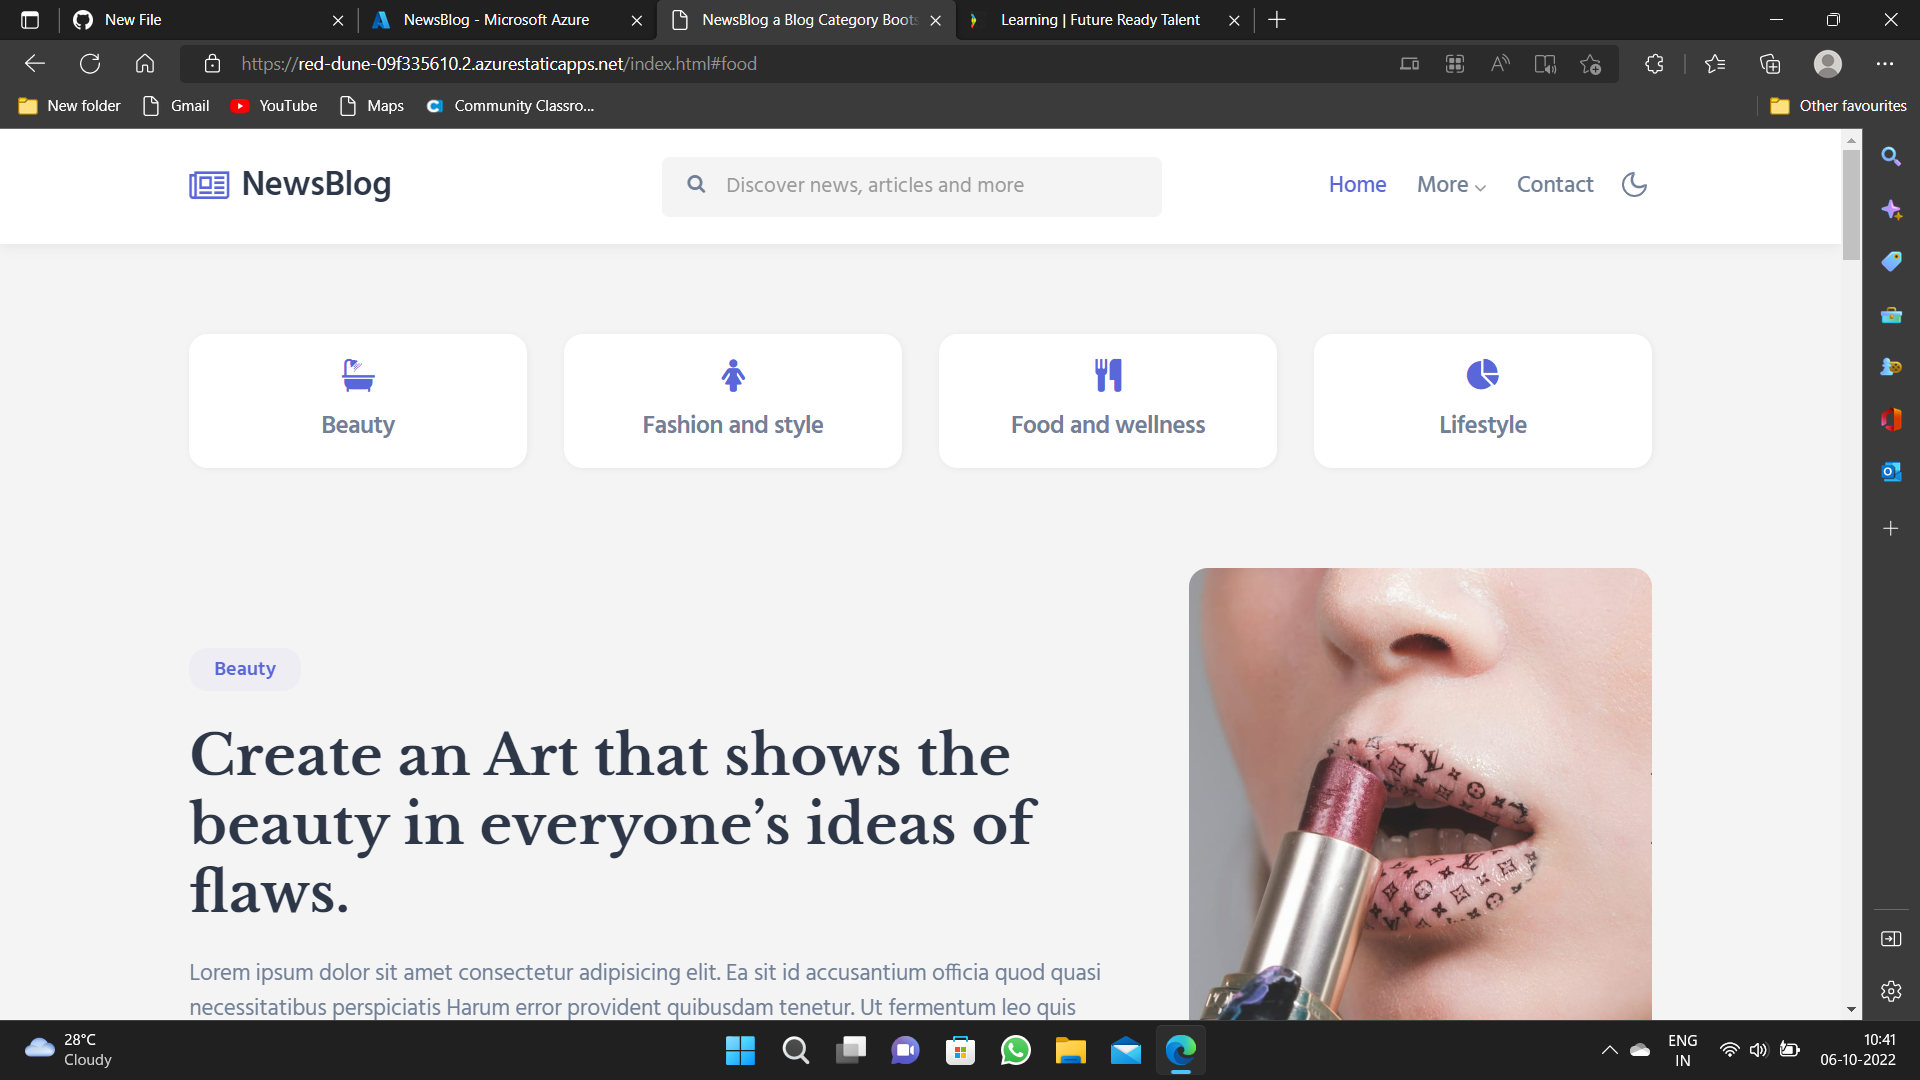Open the Other favourites folder

tap(1838, 105)
